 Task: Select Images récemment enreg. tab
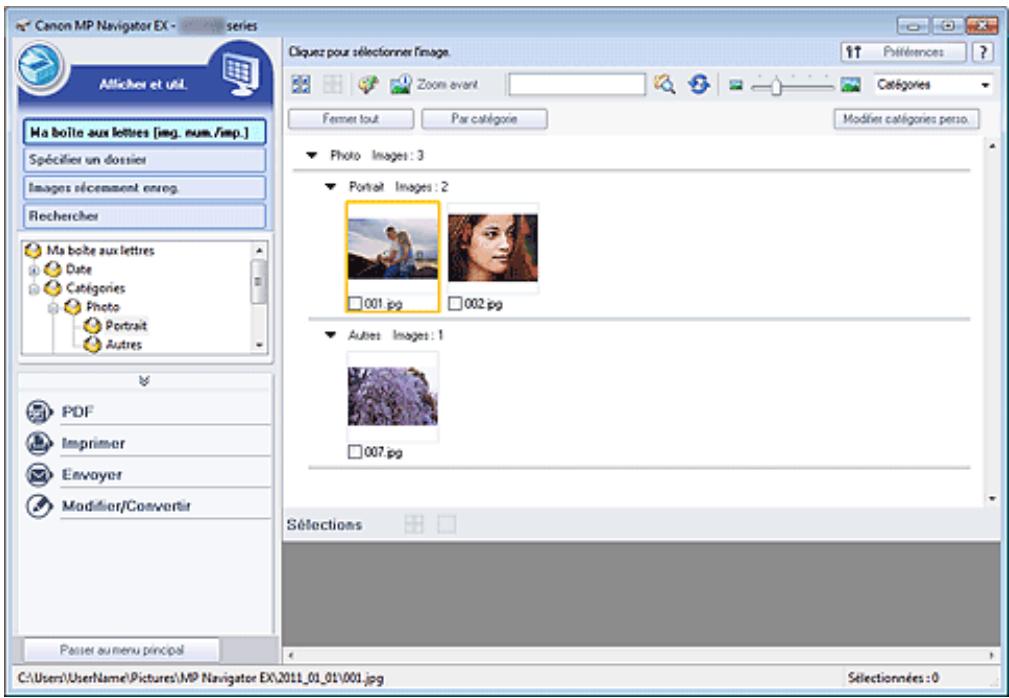(145, 188)
